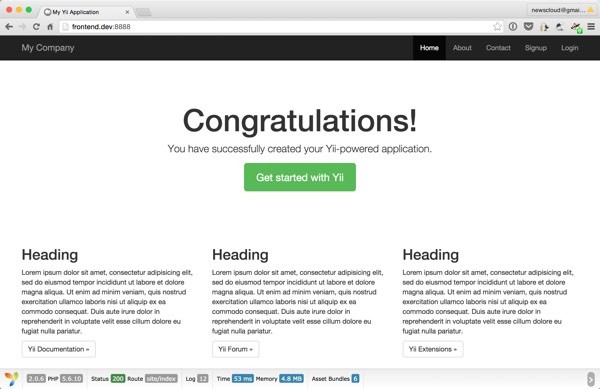Viewport: 600px width, 389px height.
Task: Open the Asset Bundles 6 debug panel
Action: [x=335, y=379]
